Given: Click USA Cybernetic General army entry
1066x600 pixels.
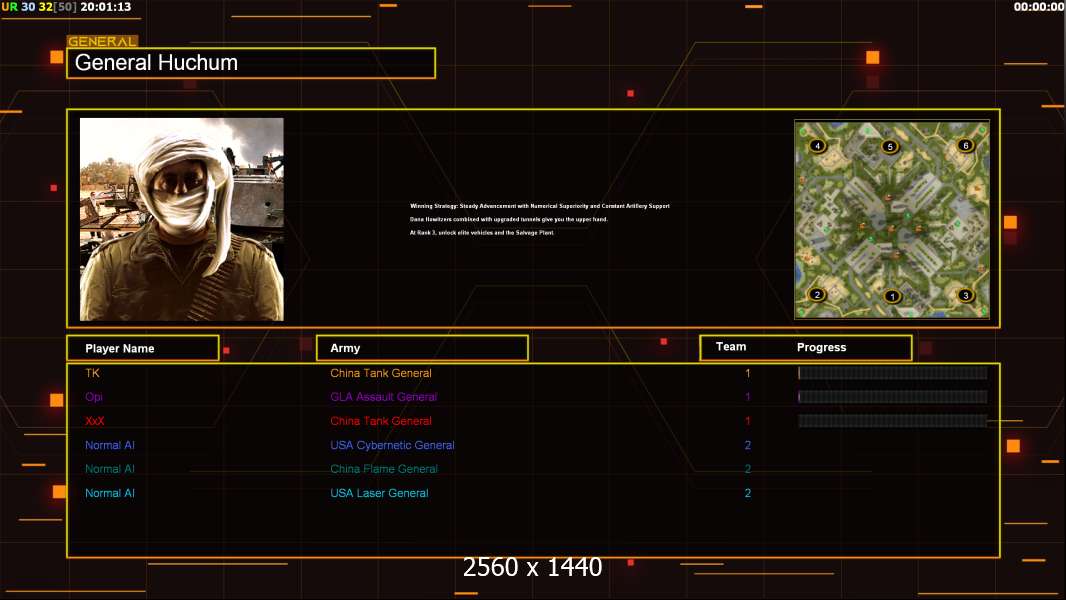Looking at the screenshot, I should tap(392, 445).
